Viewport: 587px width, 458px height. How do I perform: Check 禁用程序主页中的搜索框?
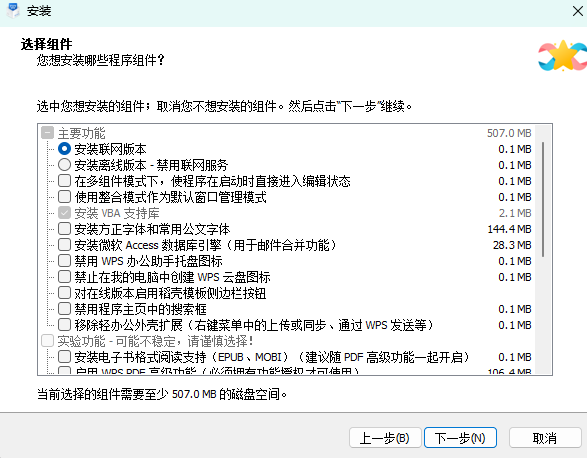click(64, 309)
